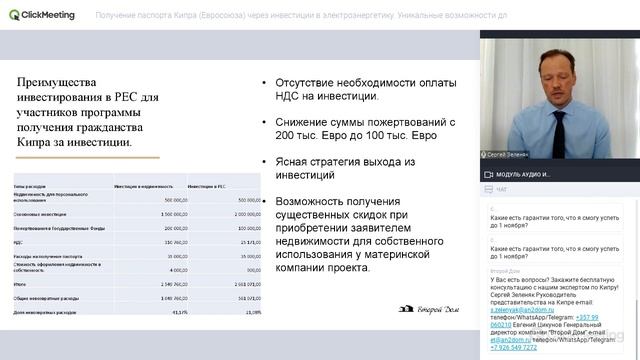Click the slide heading Преимущества инвестирования в РЕС
The width and height of the screenshot is (640, 360).
(88, 112)
